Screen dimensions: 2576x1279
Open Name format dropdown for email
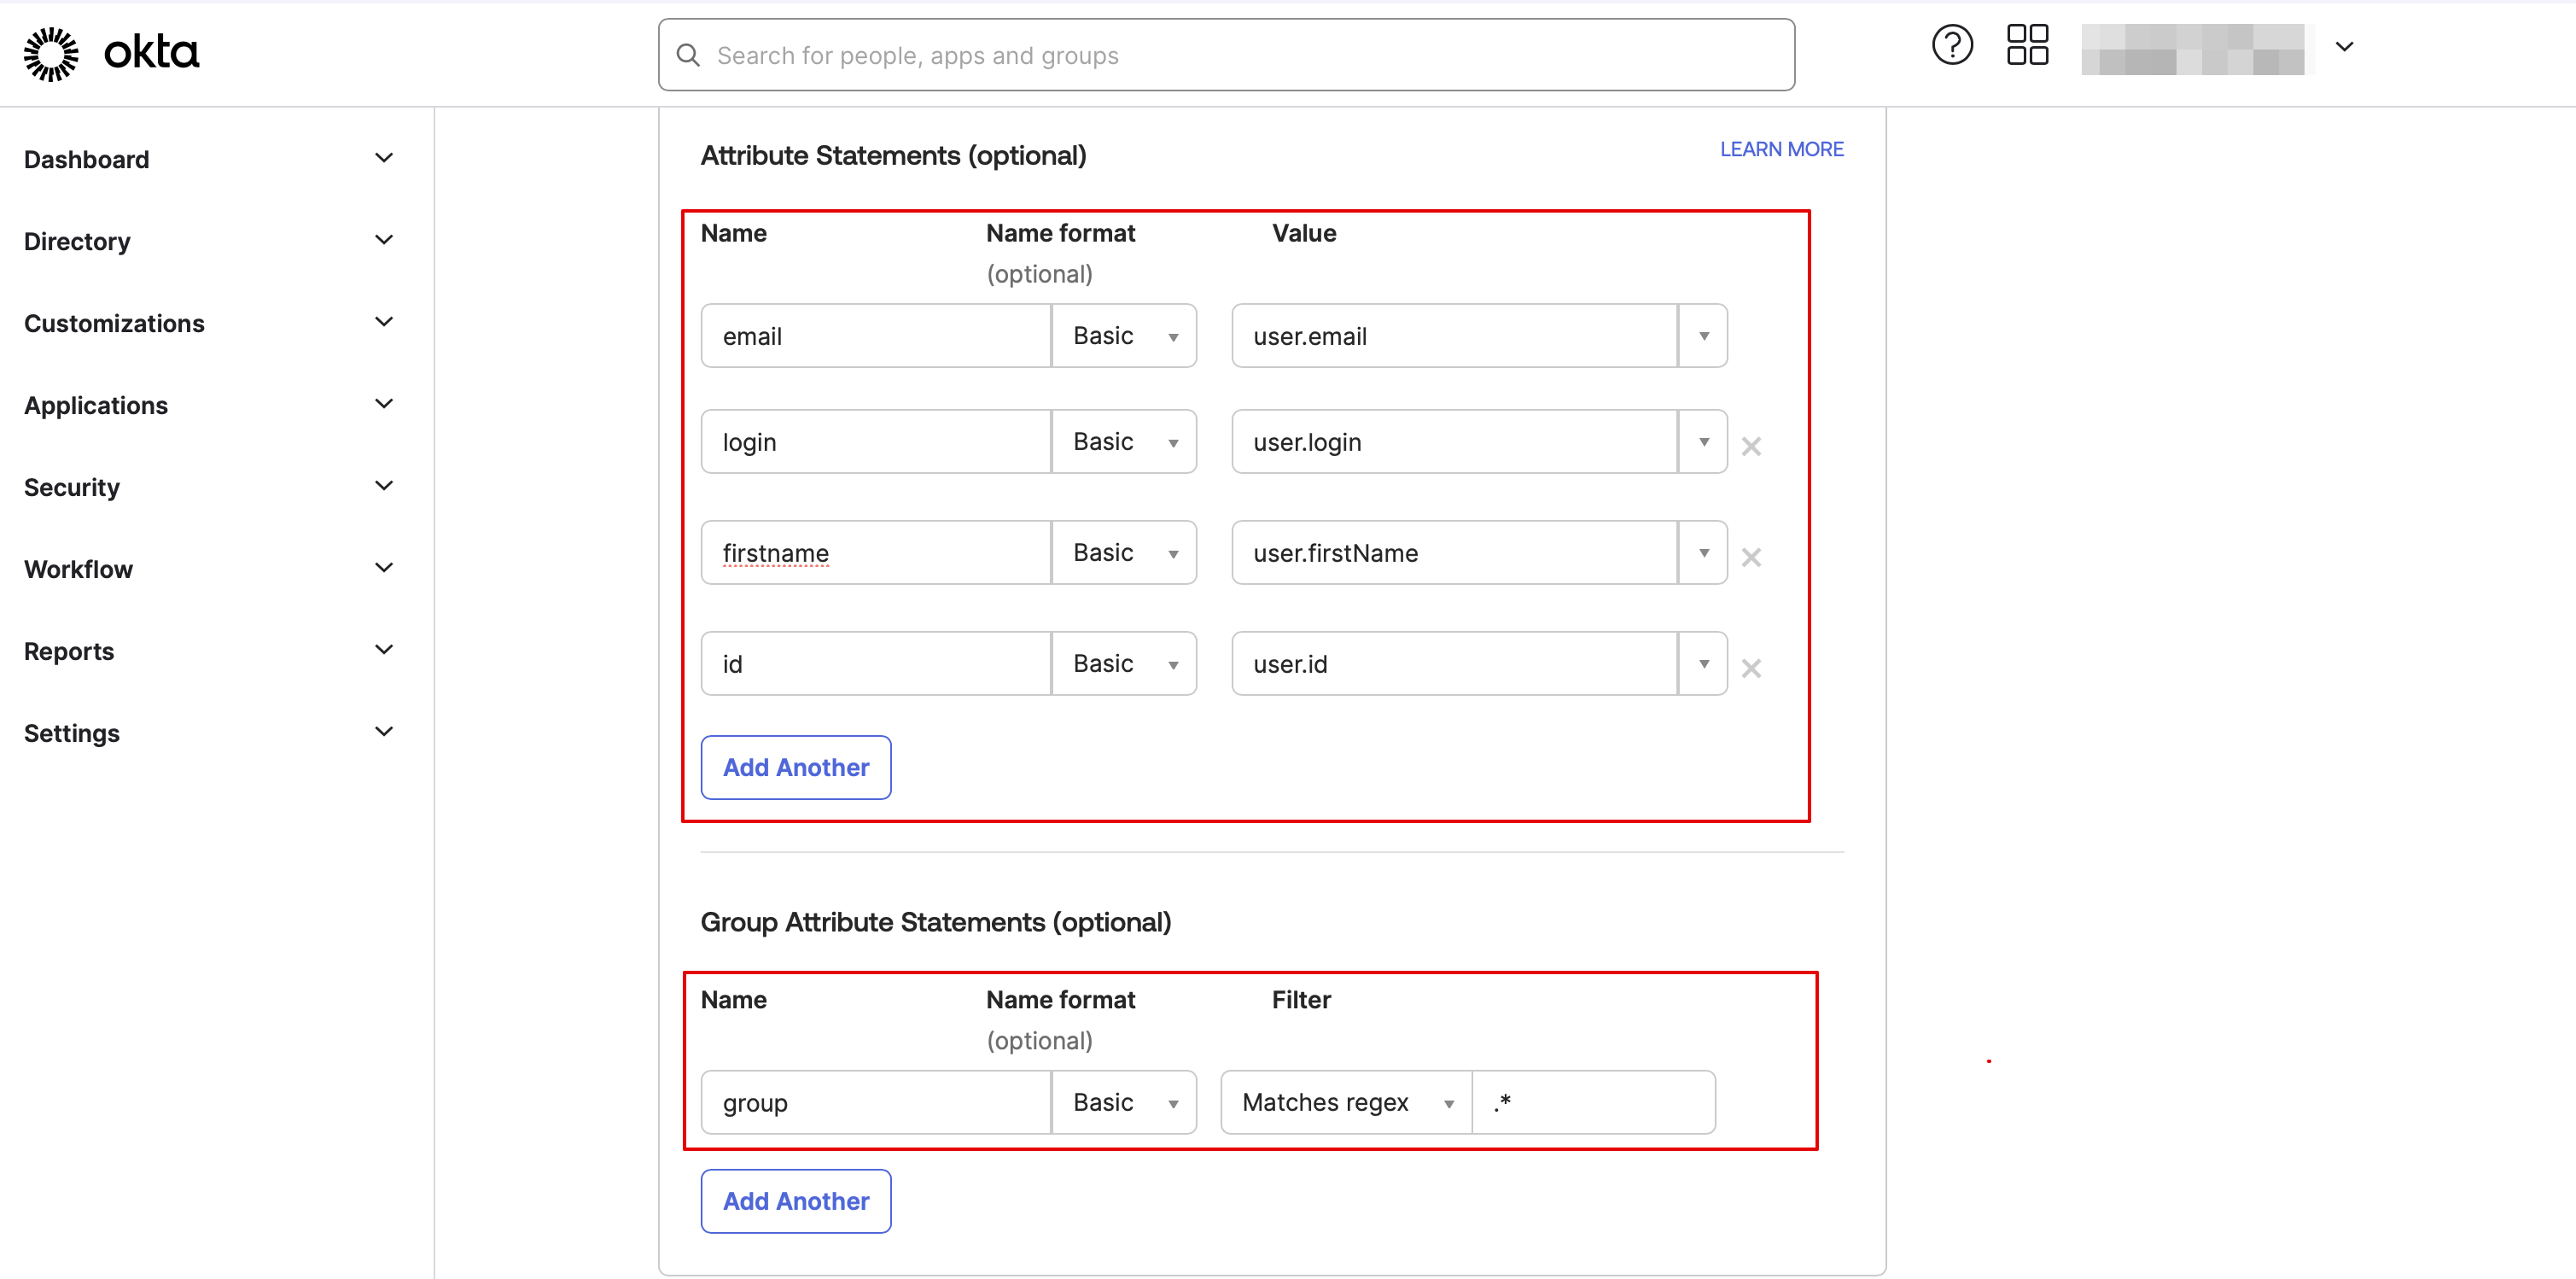[x=1124, y=336]
